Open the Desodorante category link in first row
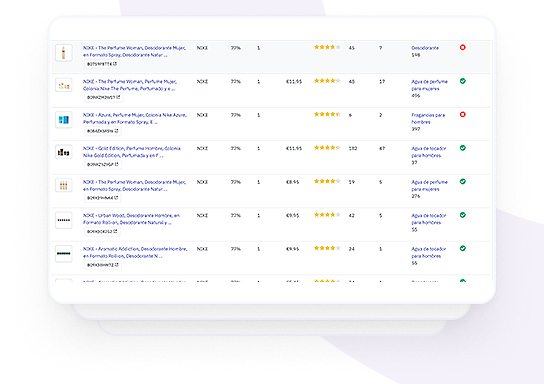This screenshot has height=384, width=544. (425, 48)
